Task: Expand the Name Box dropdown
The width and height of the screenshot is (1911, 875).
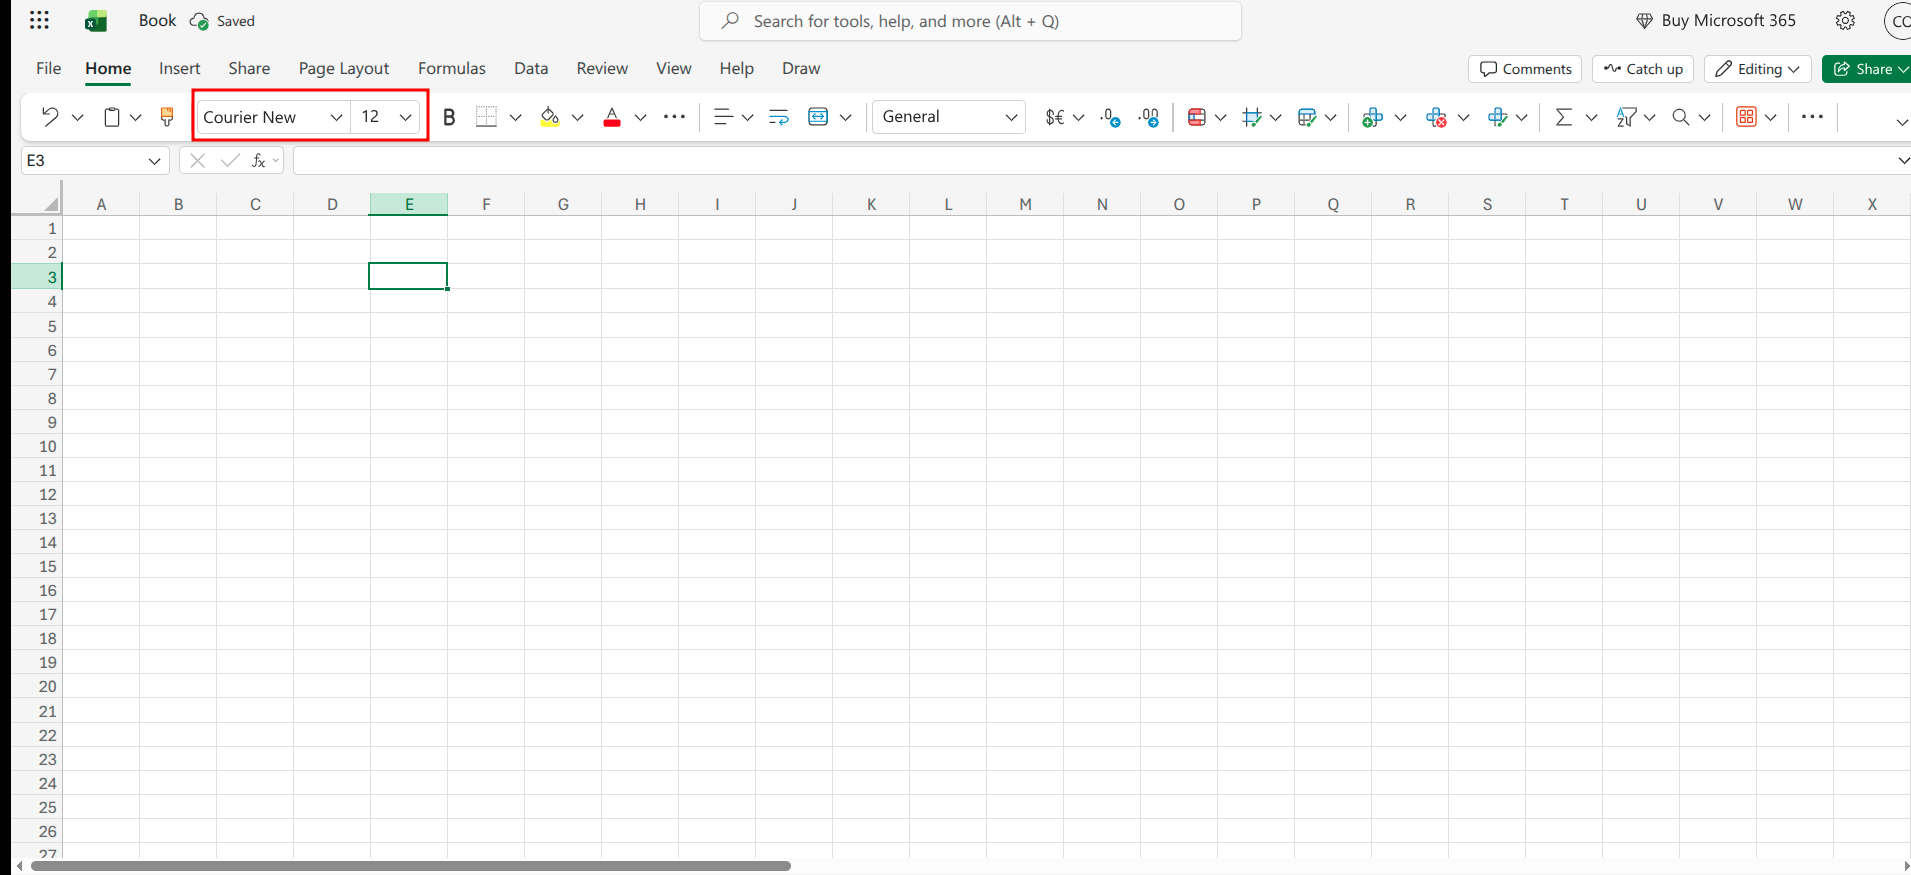Action: 154,160
